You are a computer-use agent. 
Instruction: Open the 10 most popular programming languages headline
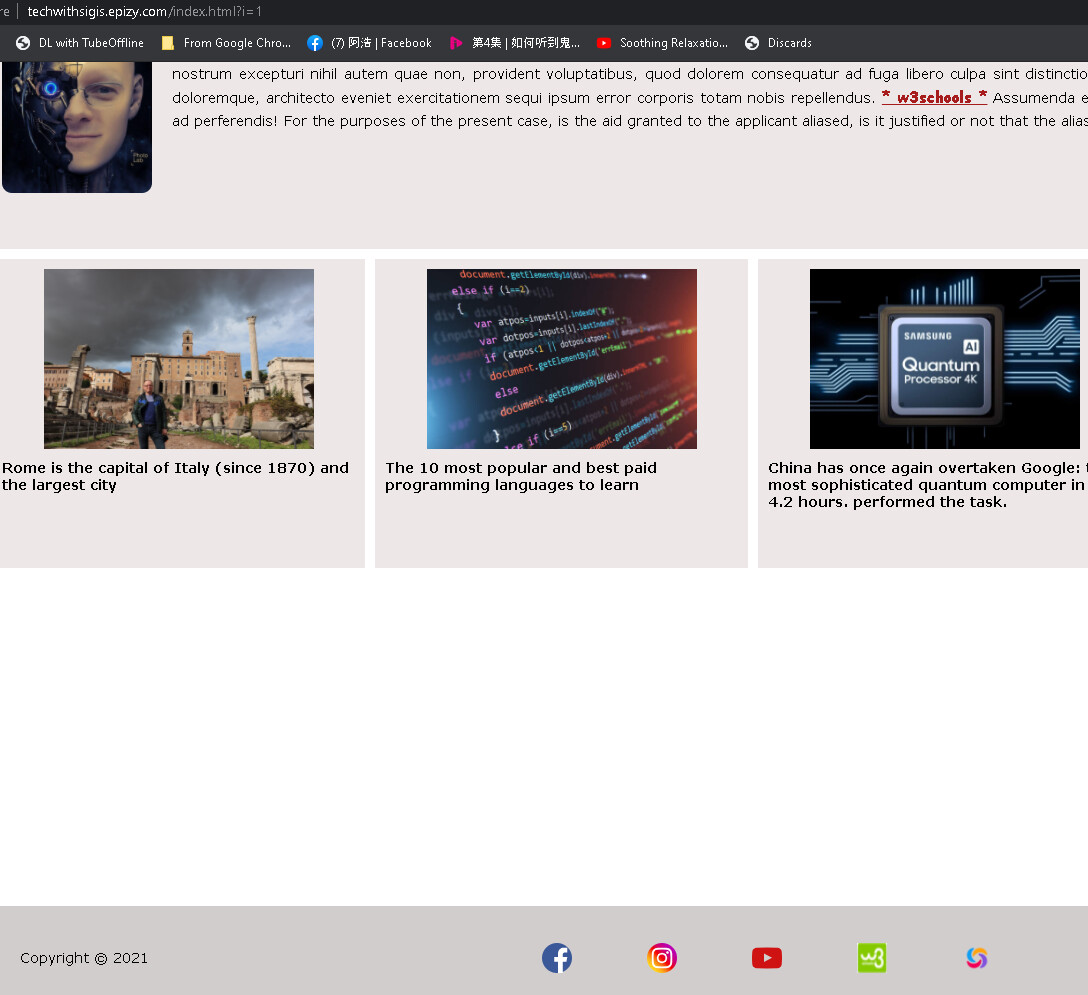coord(521,476)
